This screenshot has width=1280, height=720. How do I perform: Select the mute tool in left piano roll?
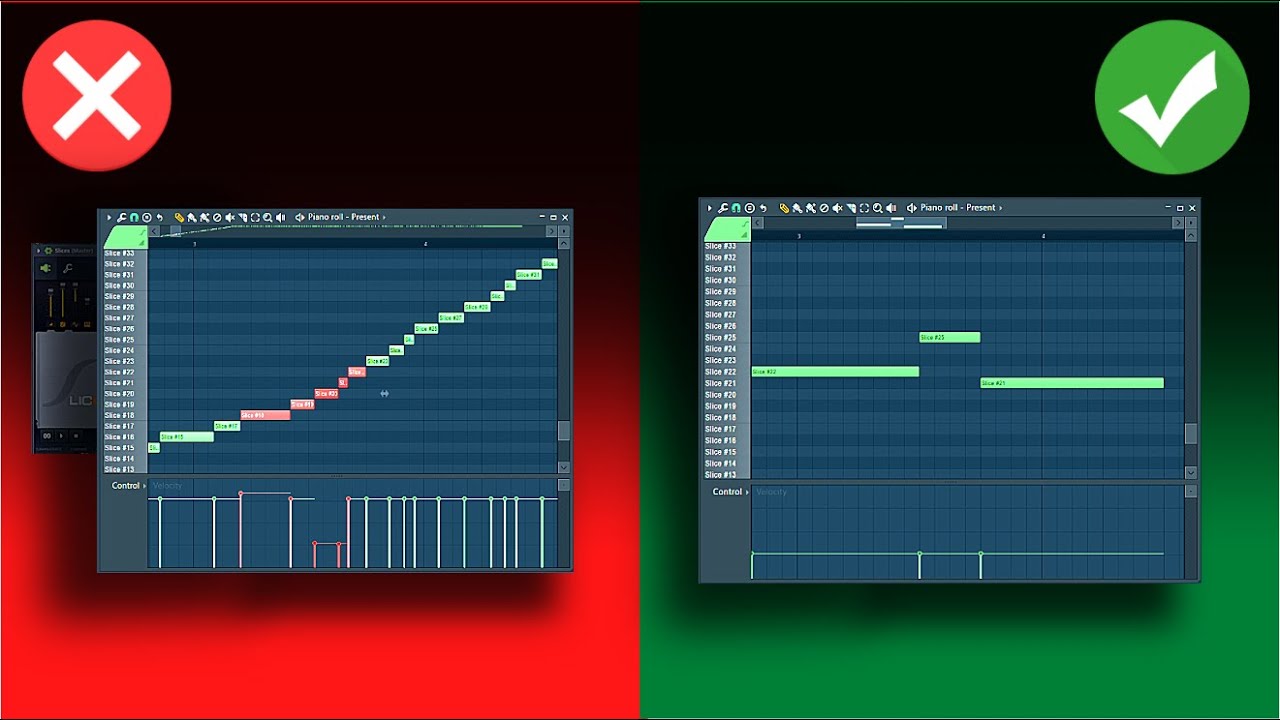pos(230,217)
